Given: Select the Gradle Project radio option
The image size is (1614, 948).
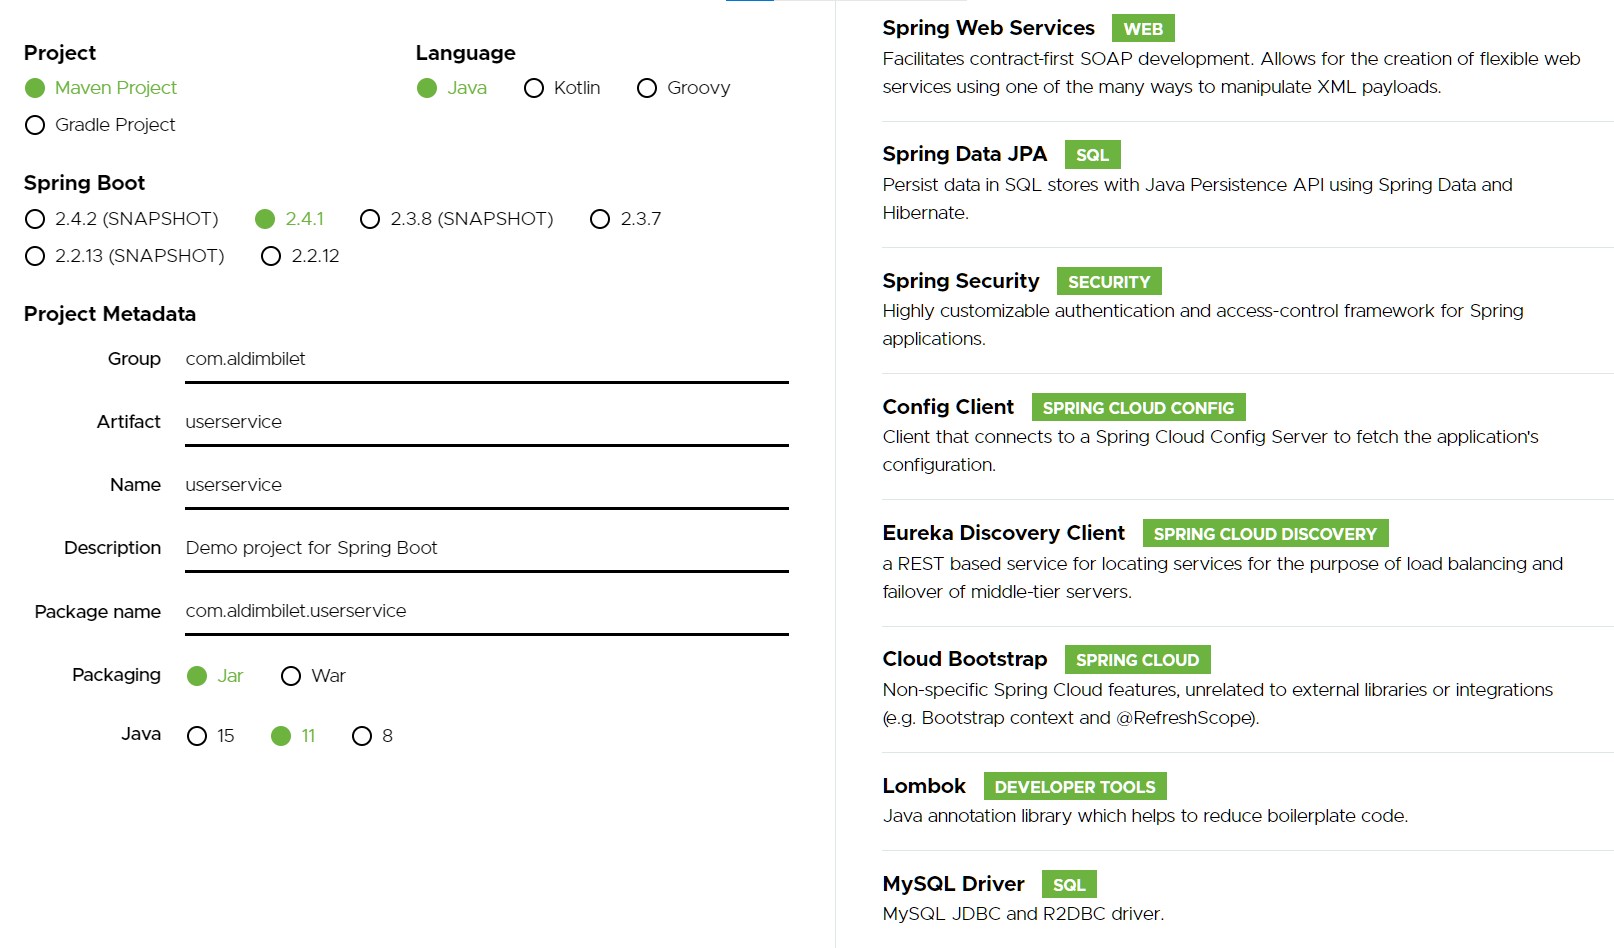Looking at the screenshot, I should coord(35,125).
